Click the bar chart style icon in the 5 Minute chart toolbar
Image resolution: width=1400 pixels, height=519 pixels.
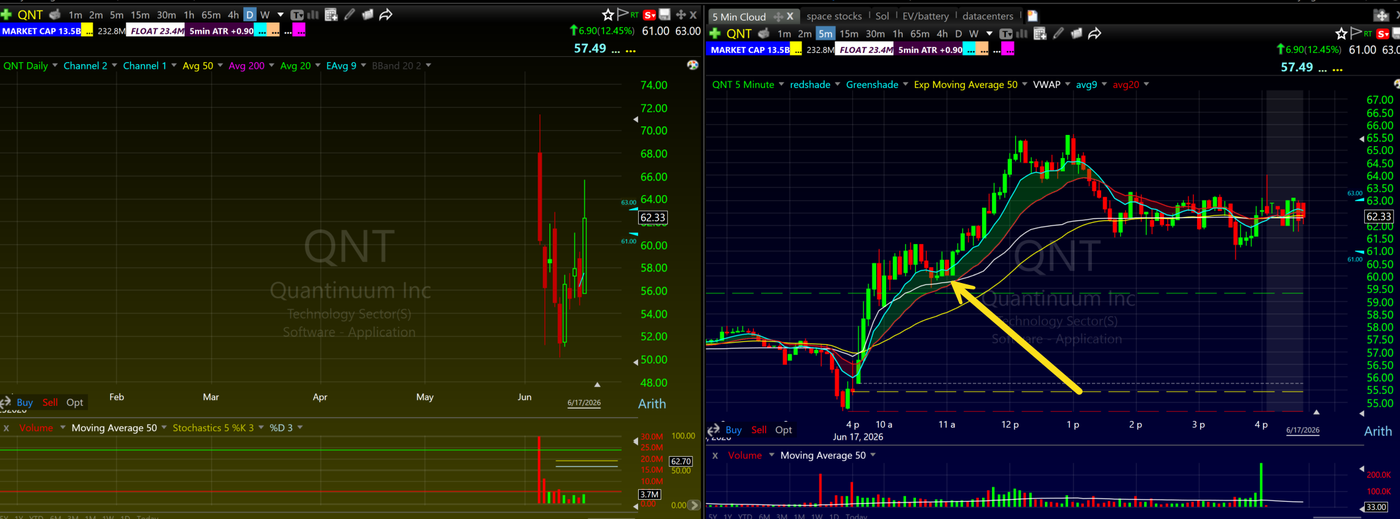(x=1021, y=33)
